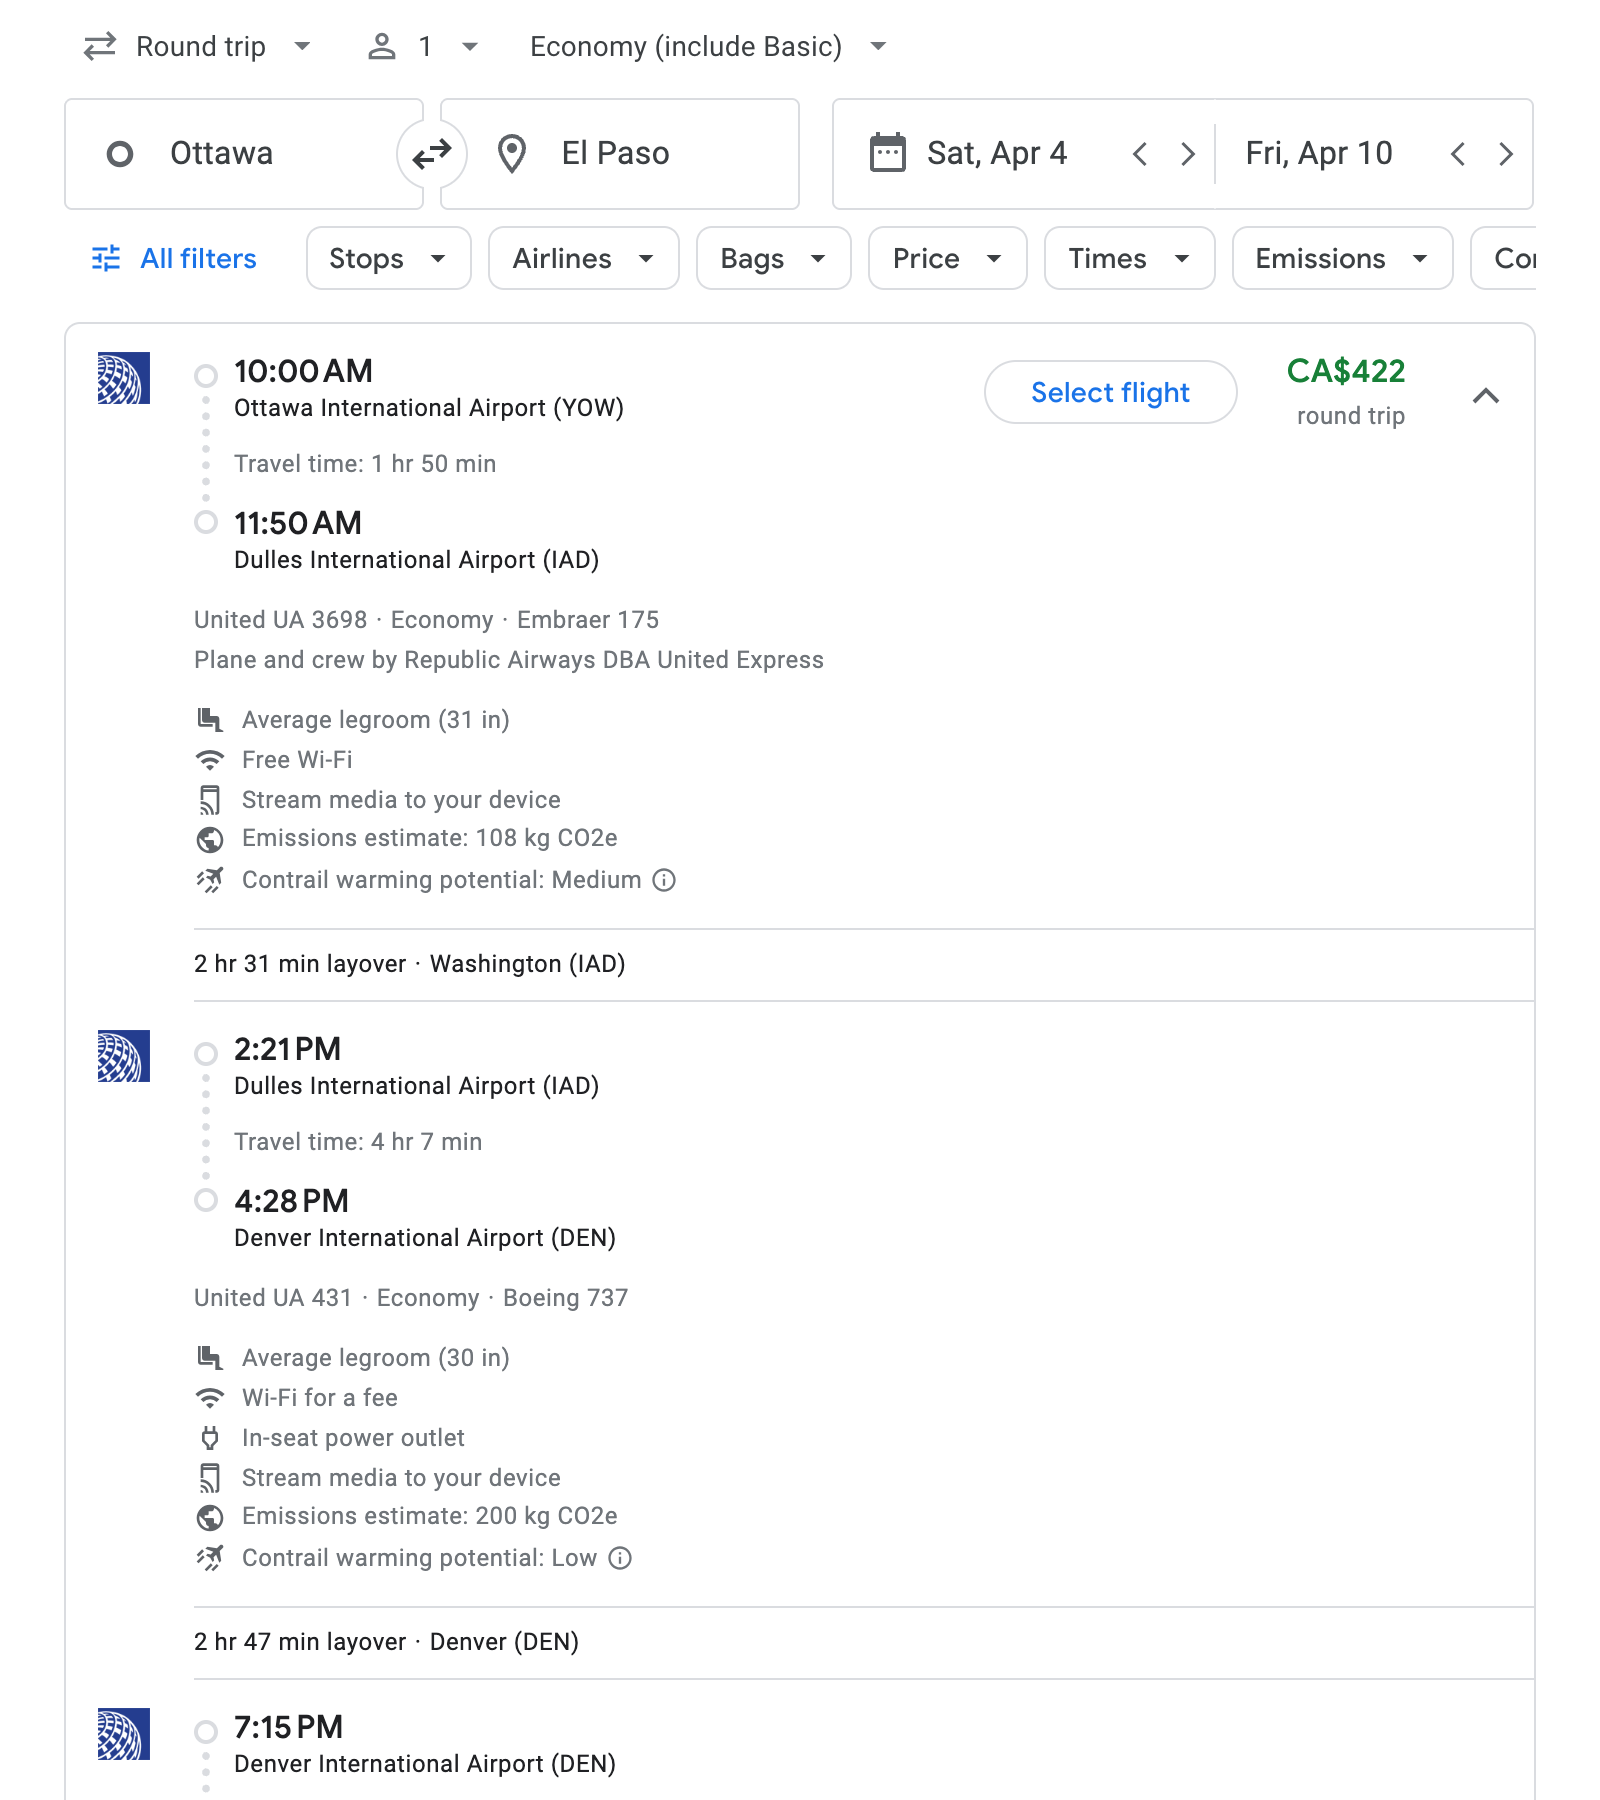The image size is (1600, 1800).
Task: Open the Times filter menu
Action: pos(1128,258)
